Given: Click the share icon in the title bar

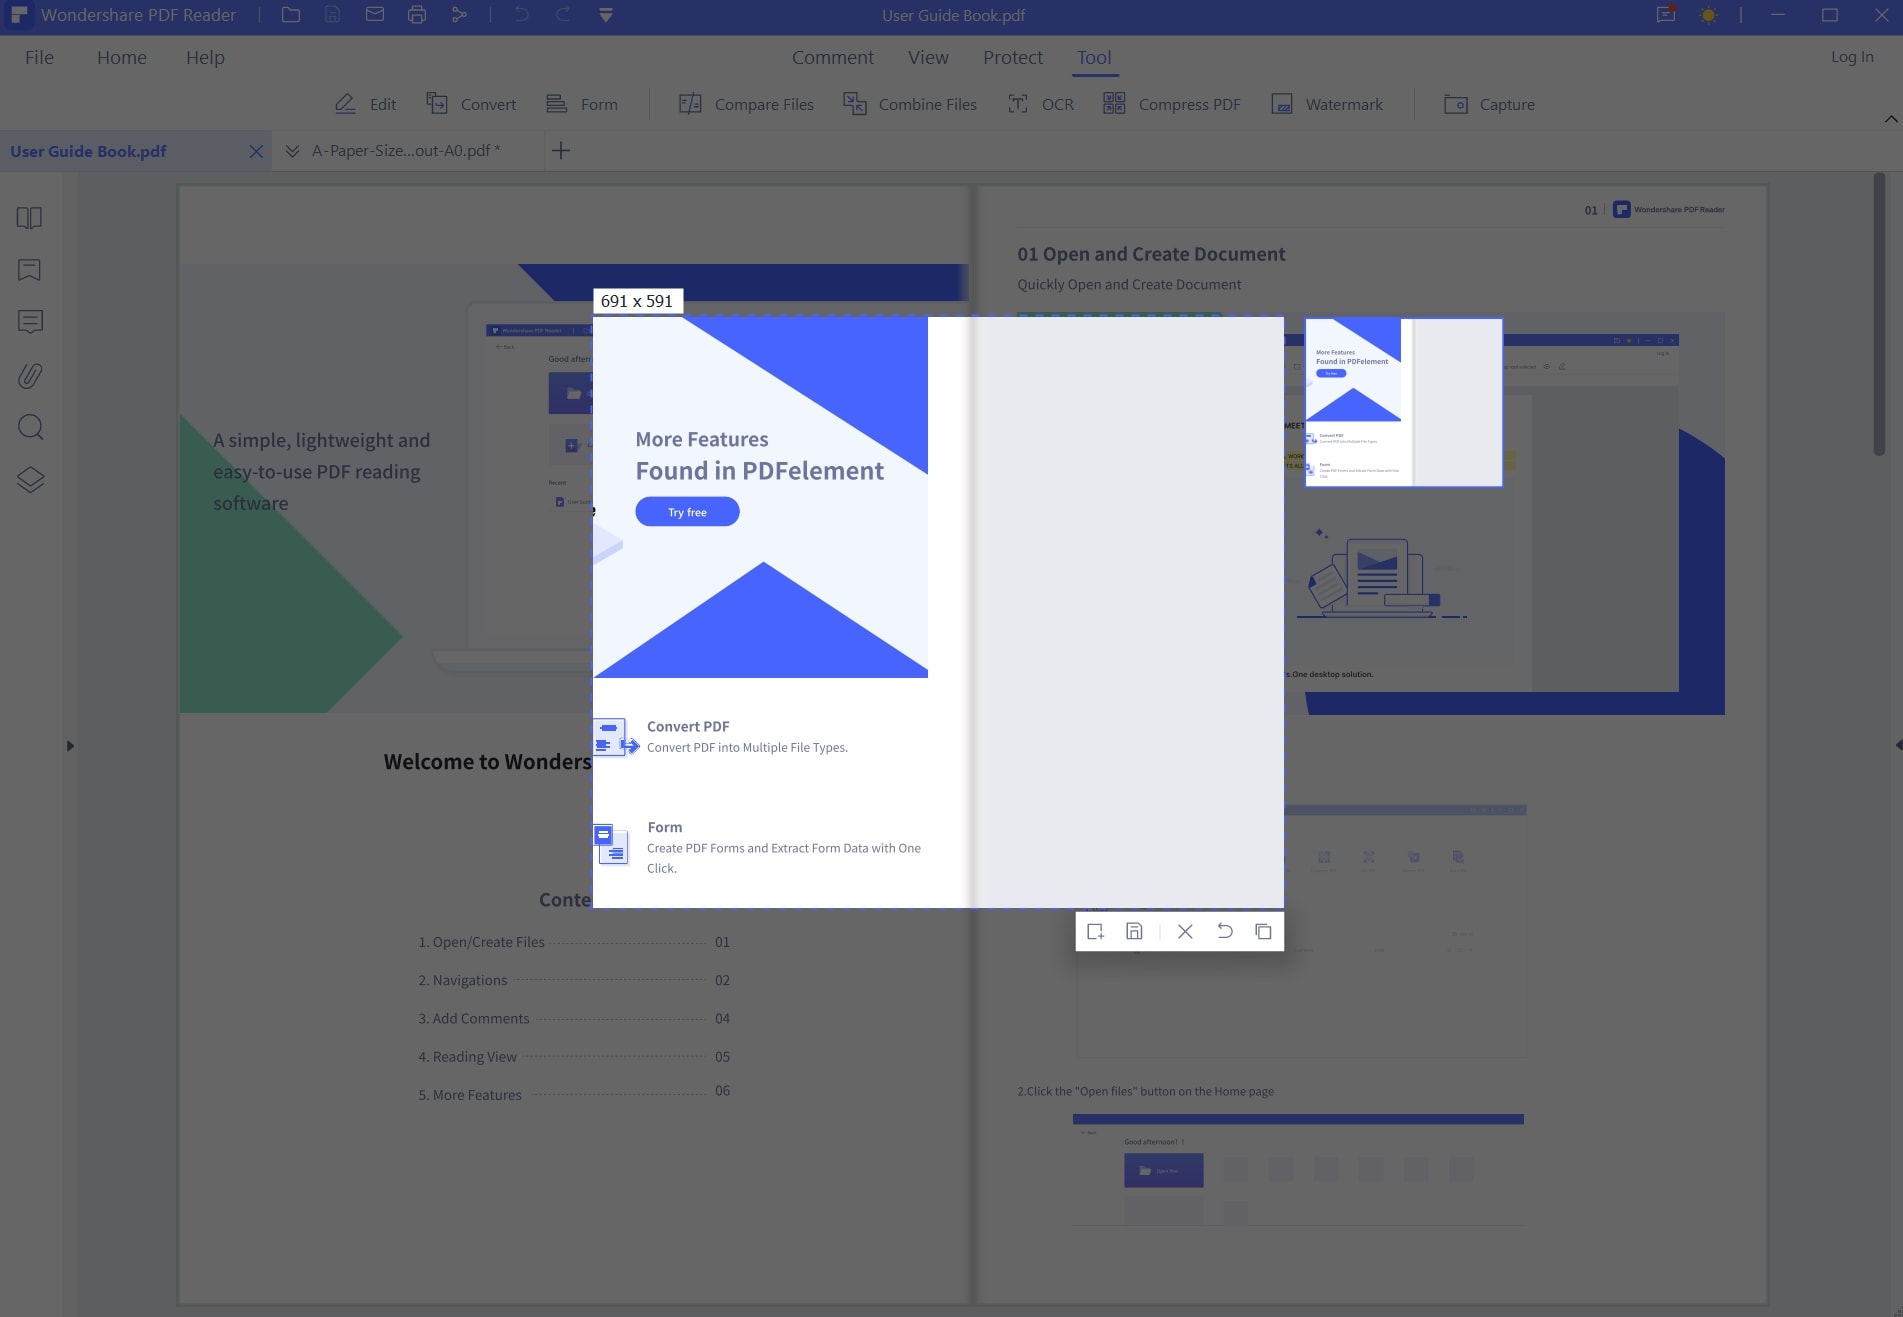Looking at the screenshot, I should click(459, 15).
